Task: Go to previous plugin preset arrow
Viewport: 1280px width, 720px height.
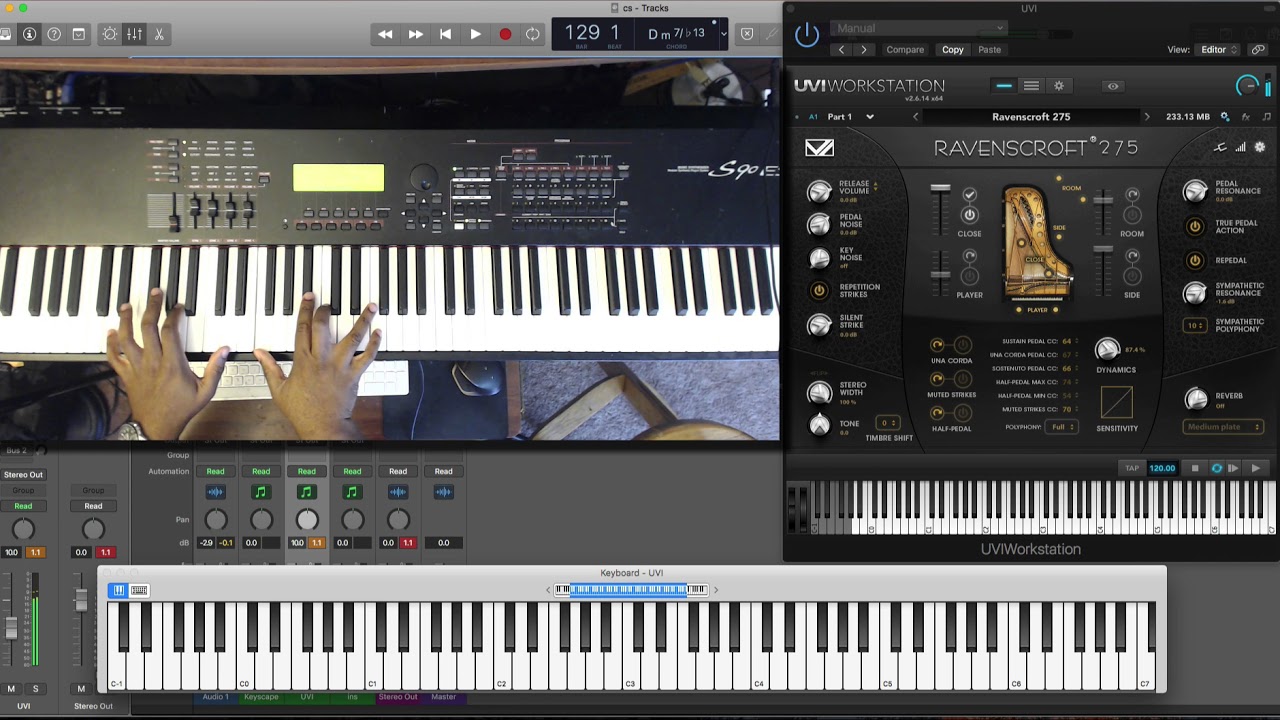Action: click(x=842, y=49)
